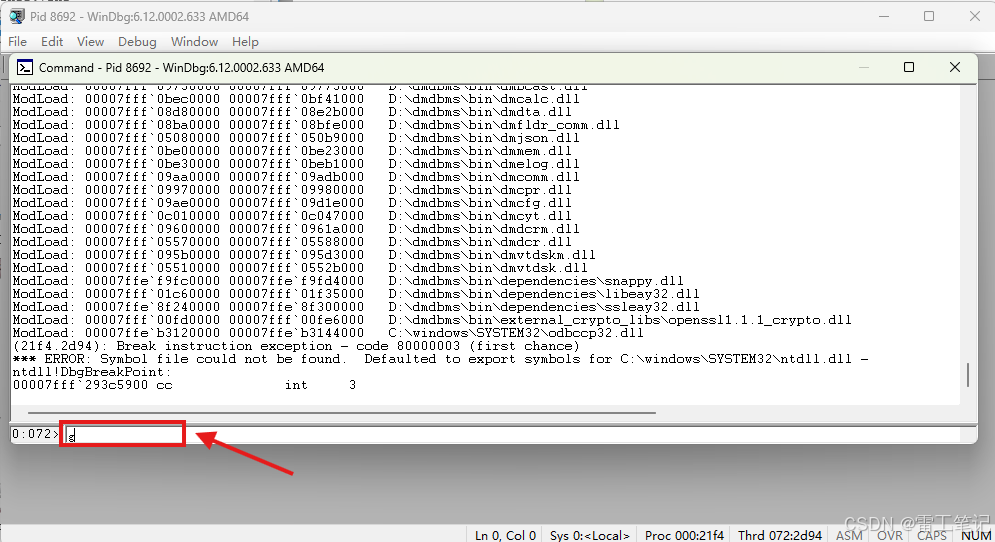The height and width of the screenshot is (542, 995).
Task: Maximize the Command sub-window
Action: pyautogui.click(x=909, y=67)
